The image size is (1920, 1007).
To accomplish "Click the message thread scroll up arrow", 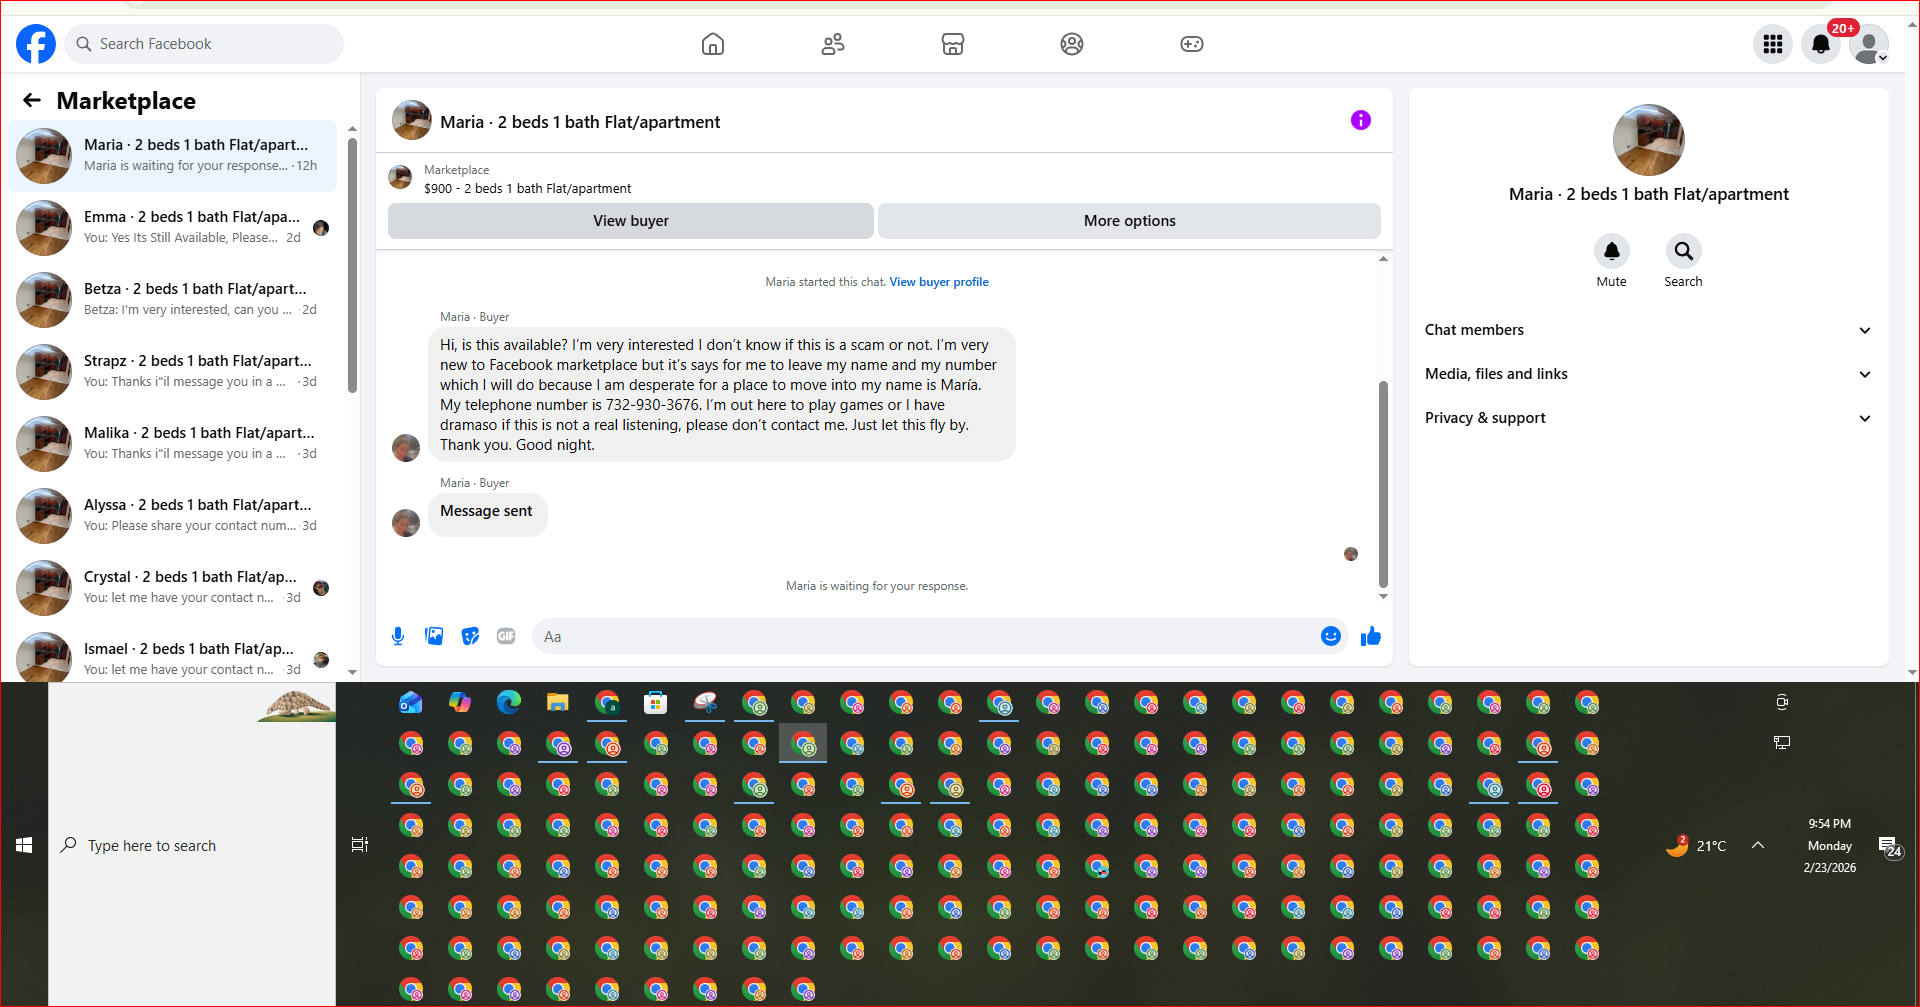I will pos(1383,259).
